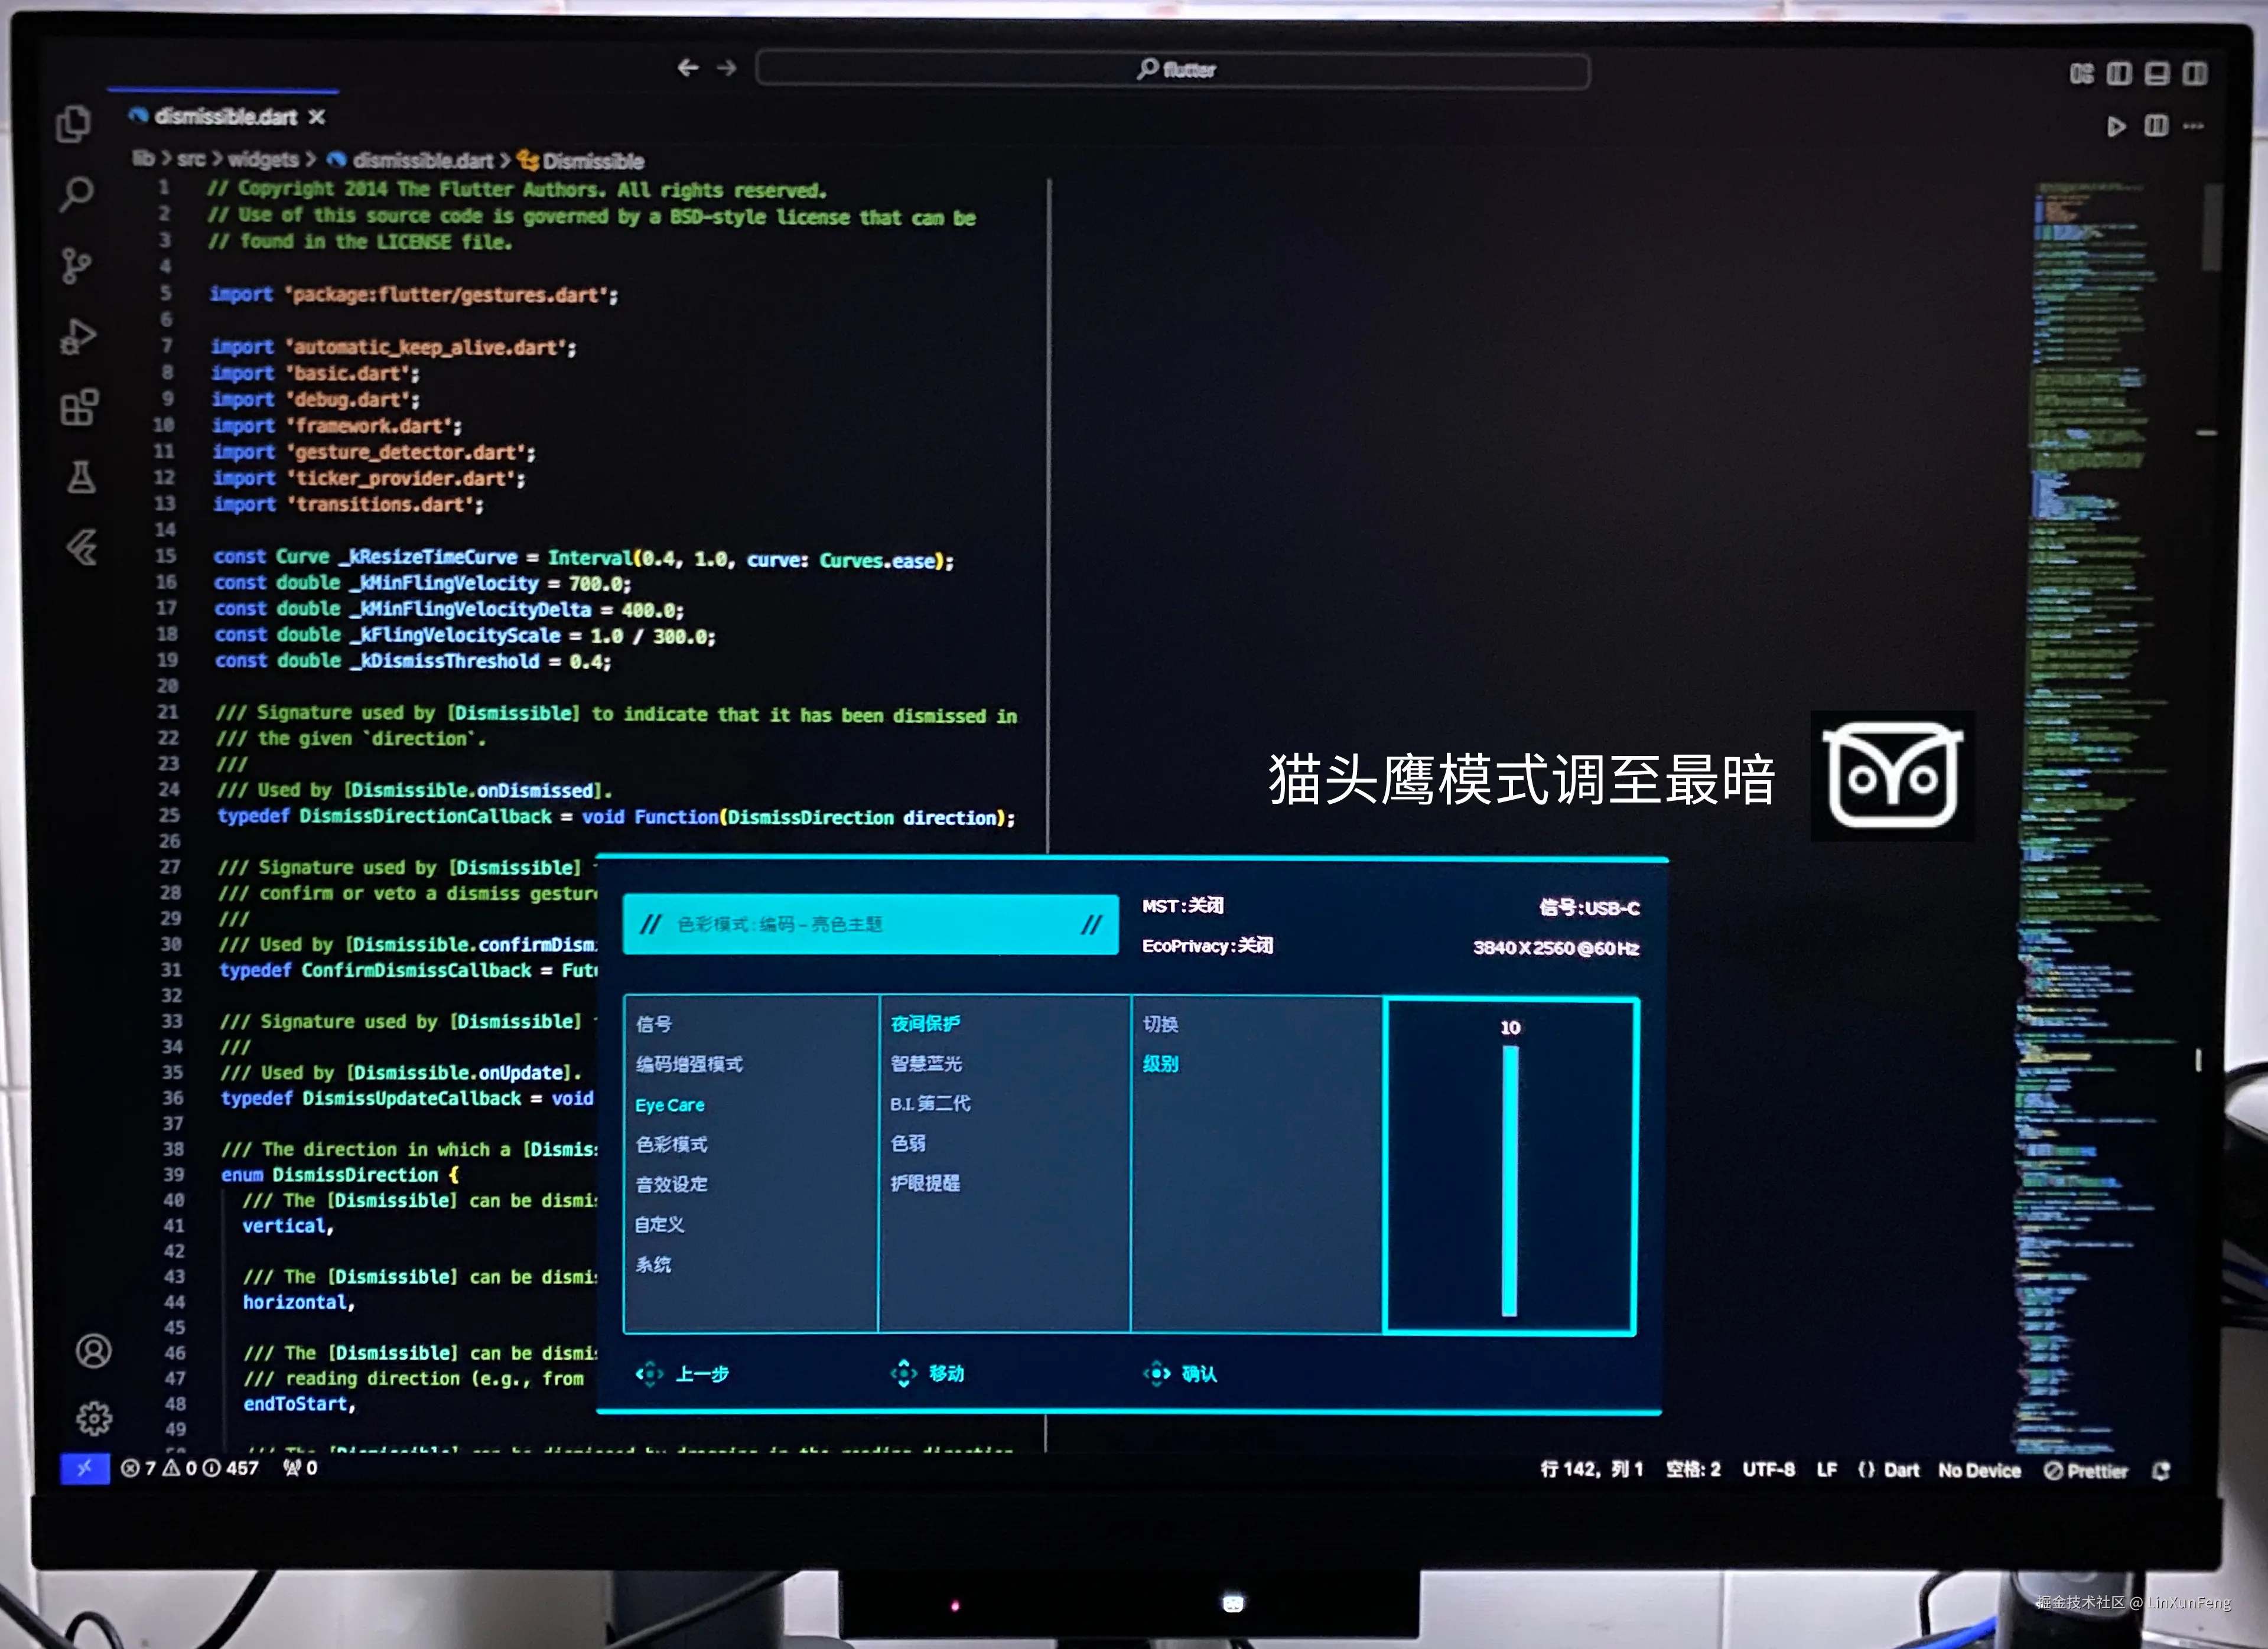Toggle the primary sidebar layout button
Screen dimensions: 2268x1649
[2119, 73]
